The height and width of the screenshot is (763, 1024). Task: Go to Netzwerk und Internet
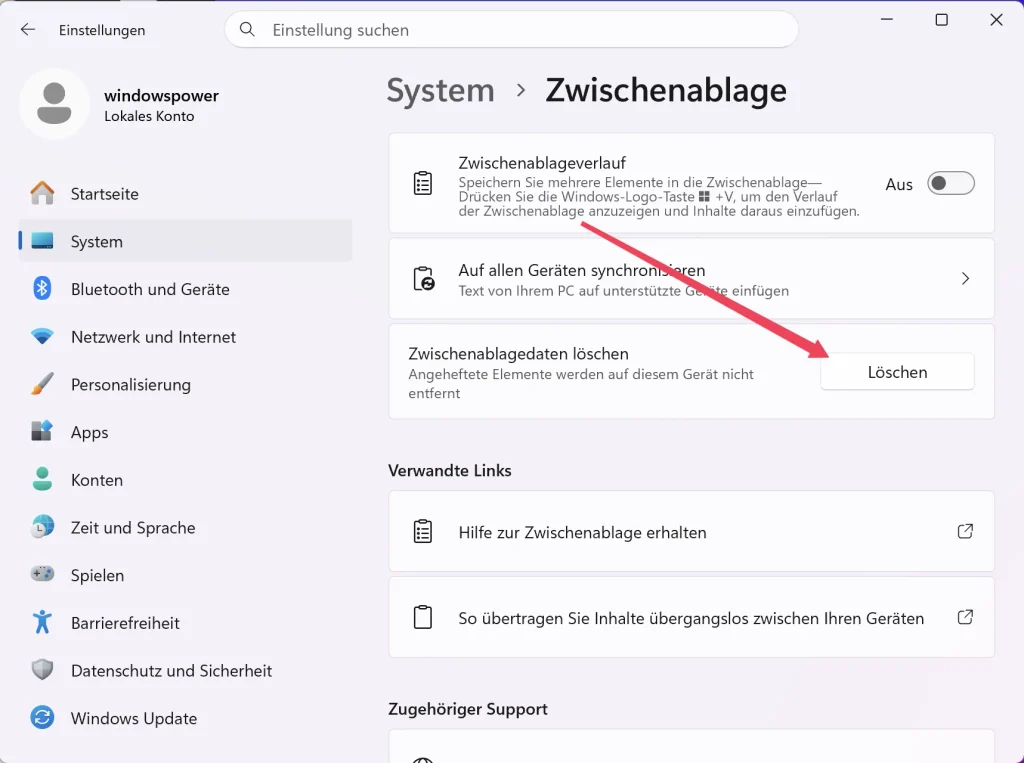pyautogui.click(x=185, y=337)
